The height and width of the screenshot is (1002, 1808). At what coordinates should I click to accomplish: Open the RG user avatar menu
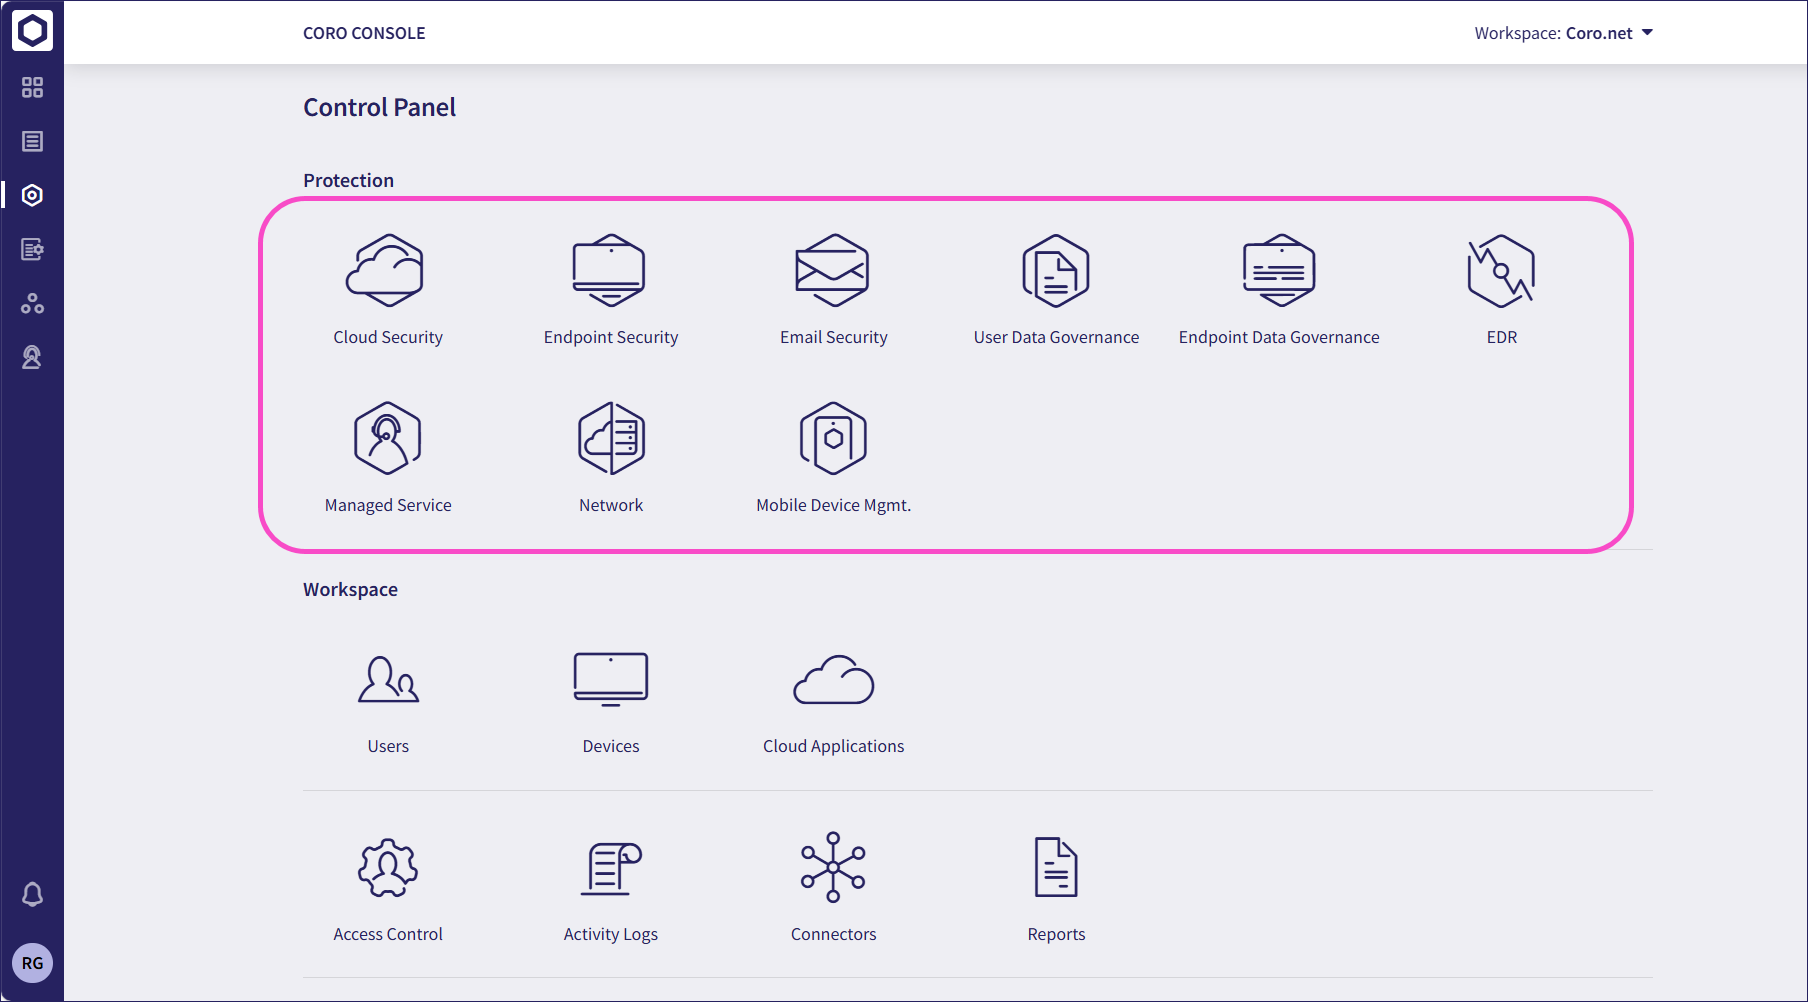click(32, 963)
